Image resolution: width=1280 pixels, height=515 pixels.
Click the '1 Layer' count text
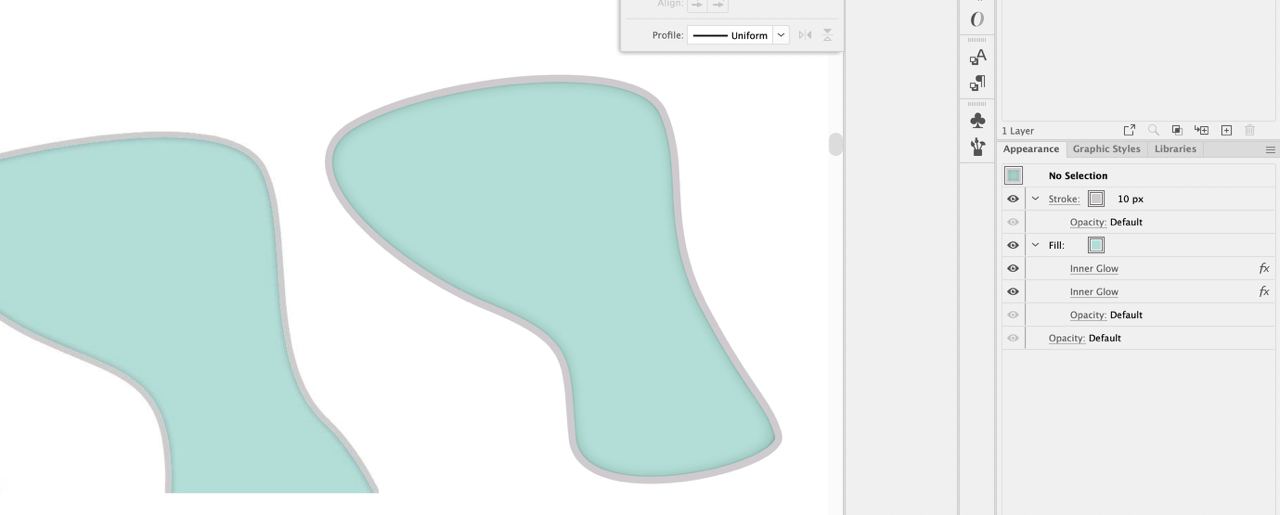[1018, 131]
